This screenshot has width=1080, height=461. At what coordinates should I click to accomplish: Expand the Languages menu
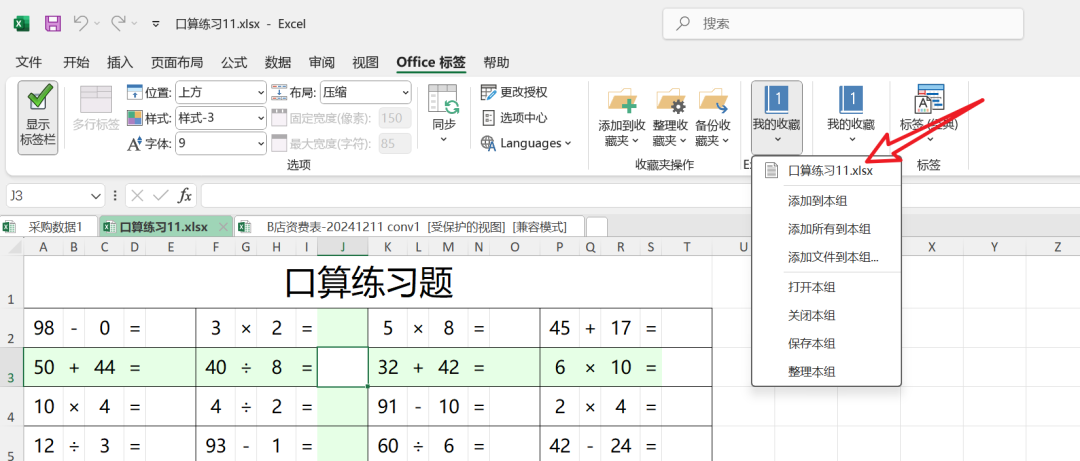click(x=526, y=143)
